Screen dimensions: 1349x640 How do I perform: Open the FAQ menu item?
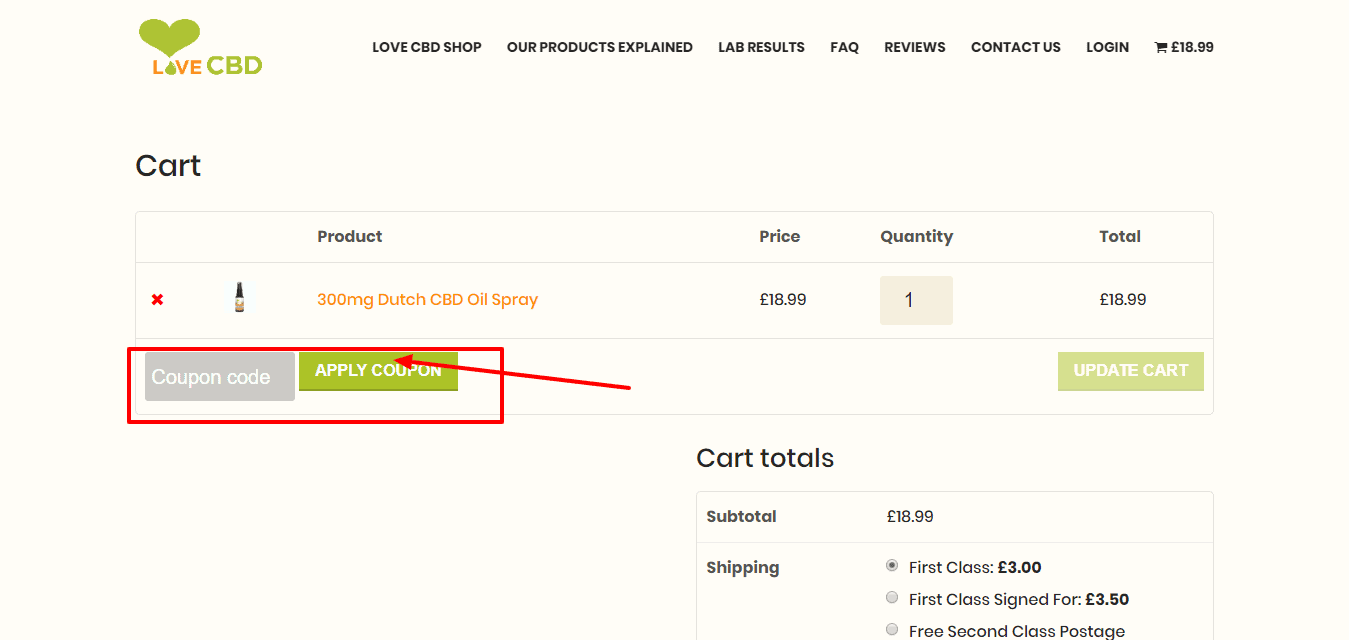click(844, 47)
